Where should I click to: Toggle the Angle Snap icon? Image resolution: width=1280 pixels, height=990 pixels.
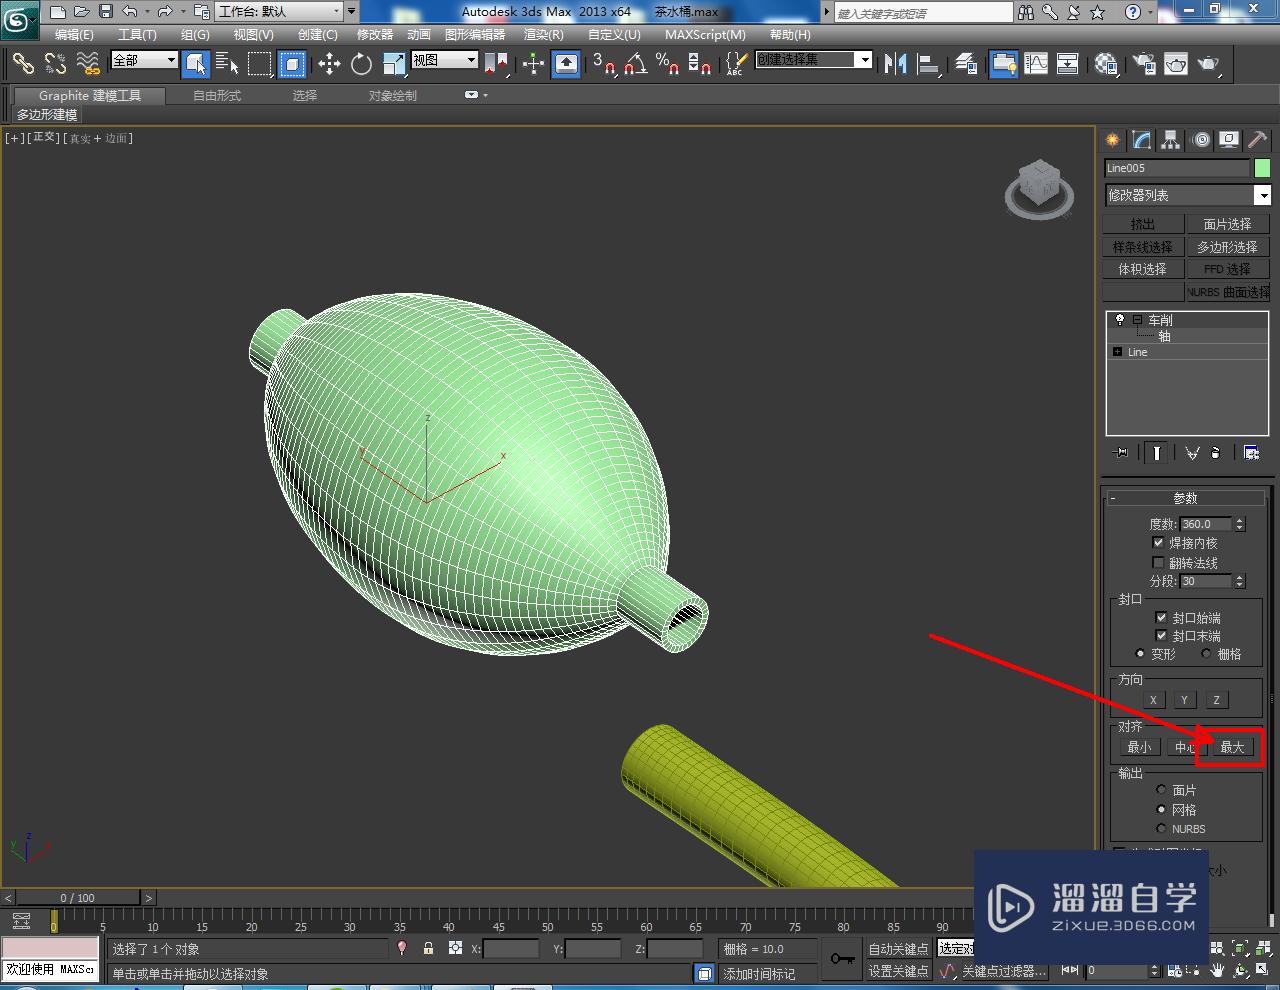point(636,64)
